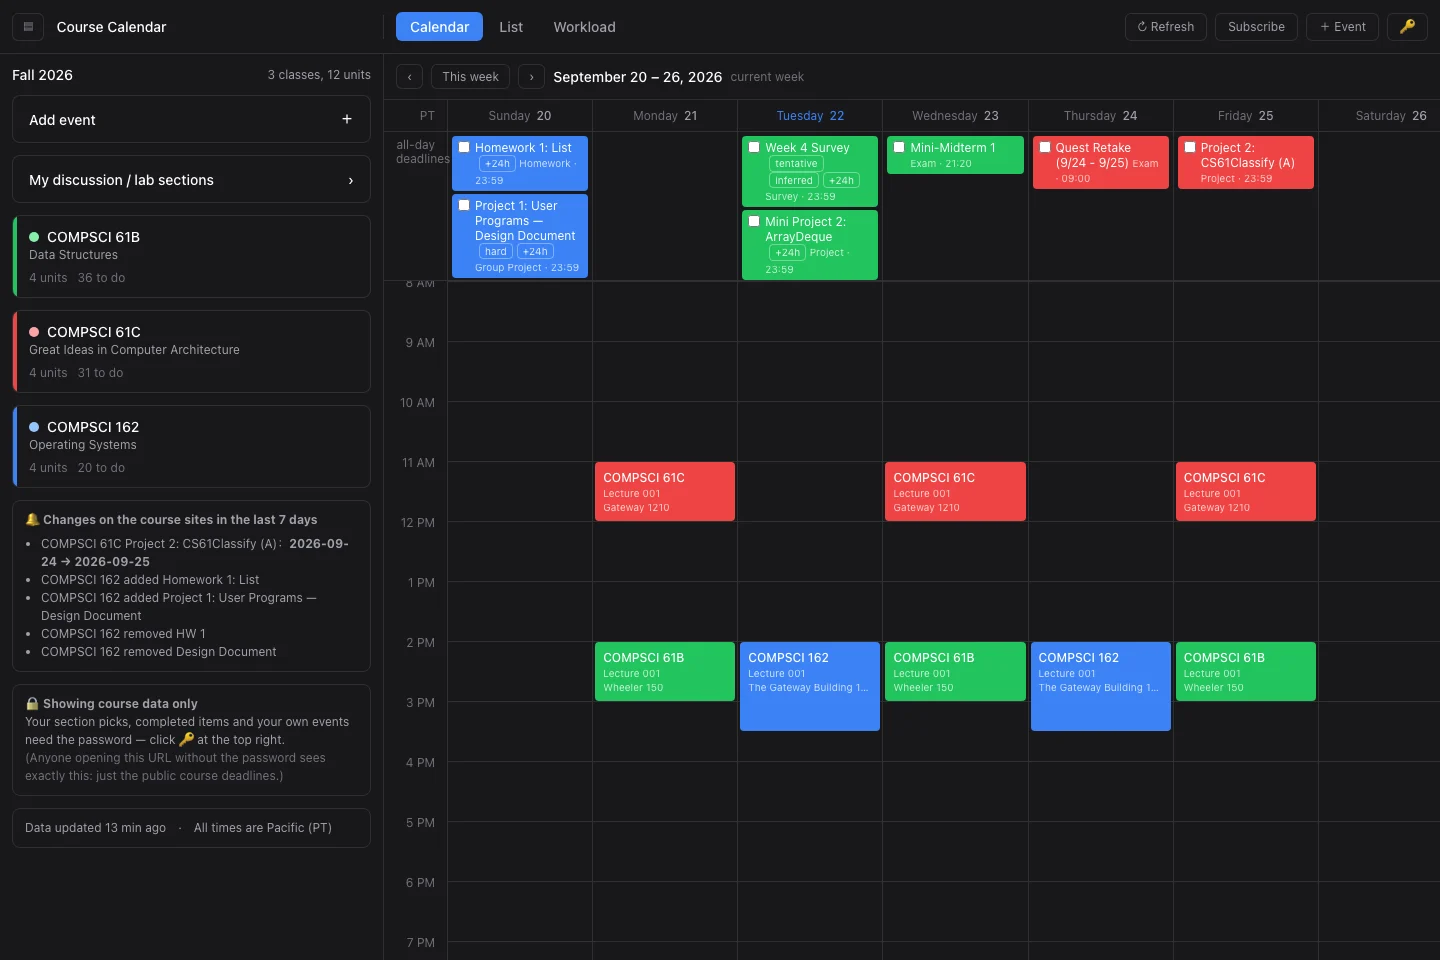This screenshot has height=960, width=1440.
Task: Click +24h tag on Mini Project 2
Action: coord(787,253)
